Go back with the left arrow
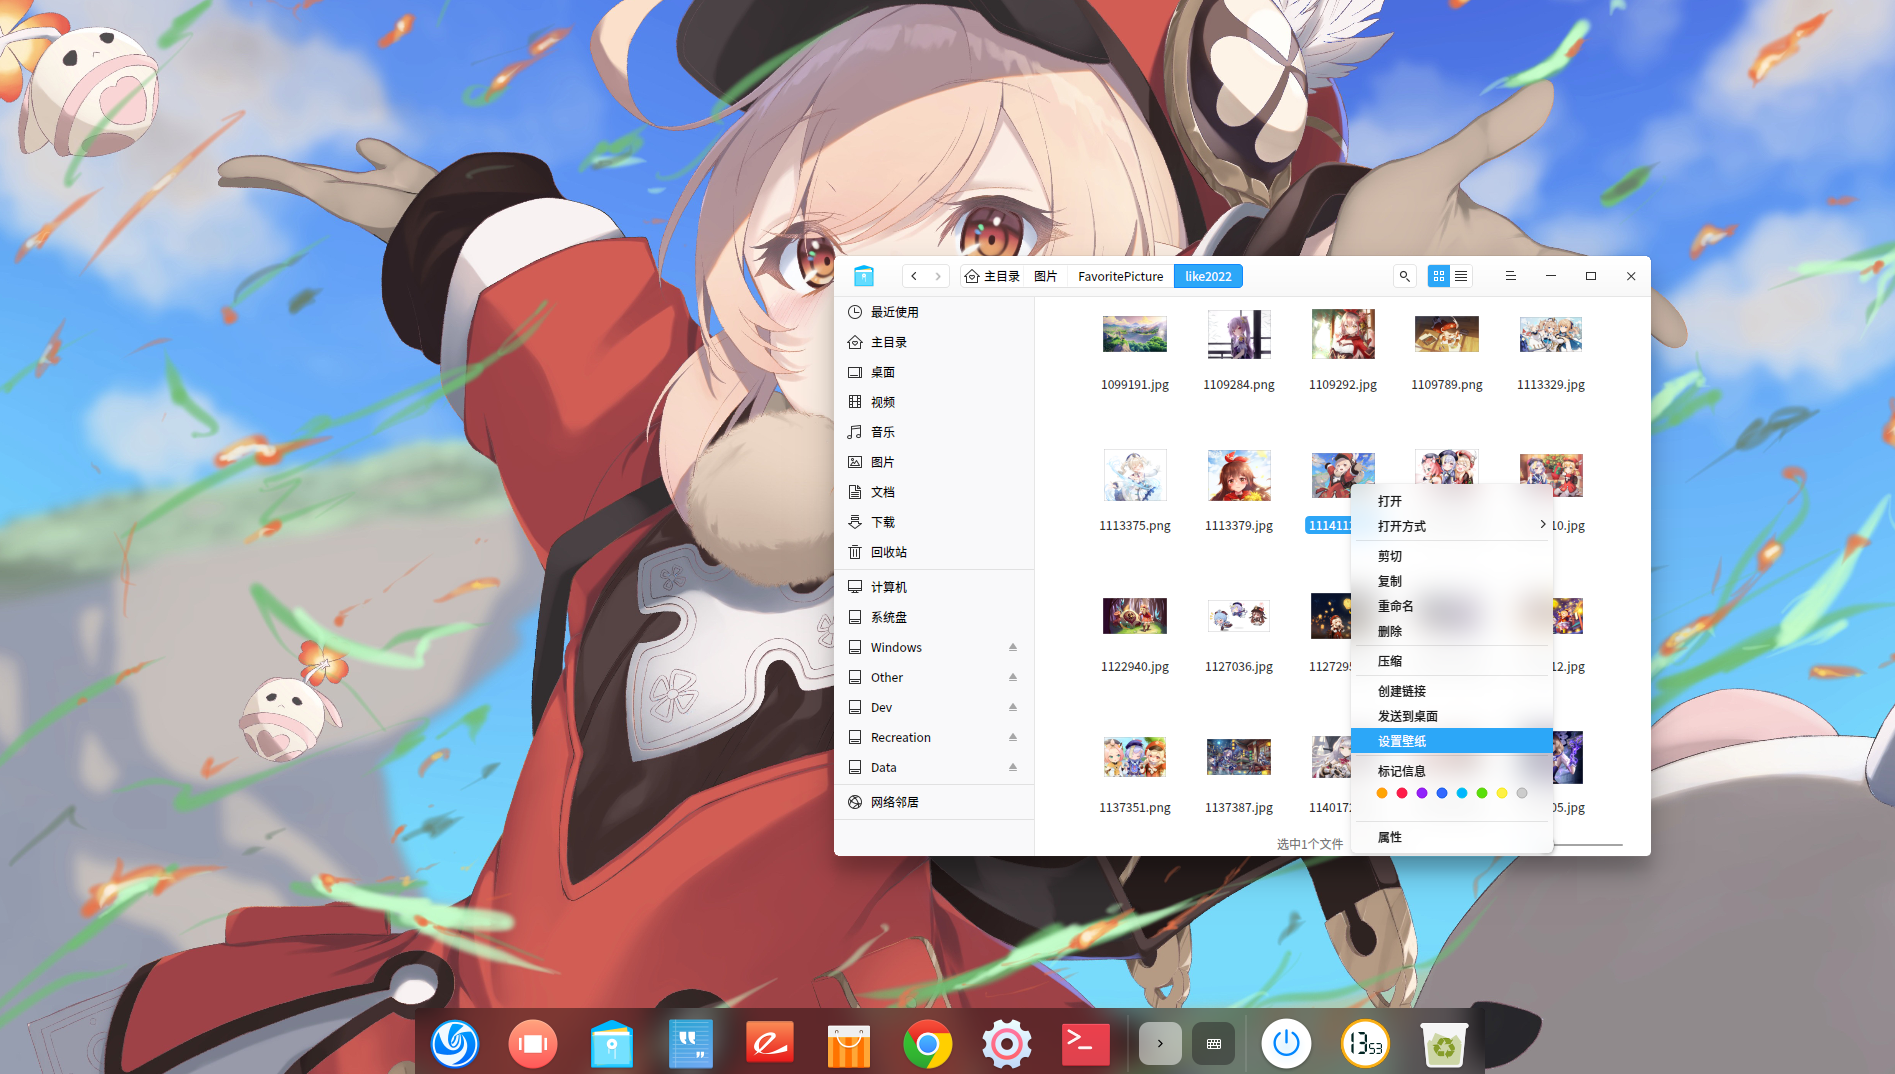This screenshot has height=1074, width=1895. click(914, 276)
